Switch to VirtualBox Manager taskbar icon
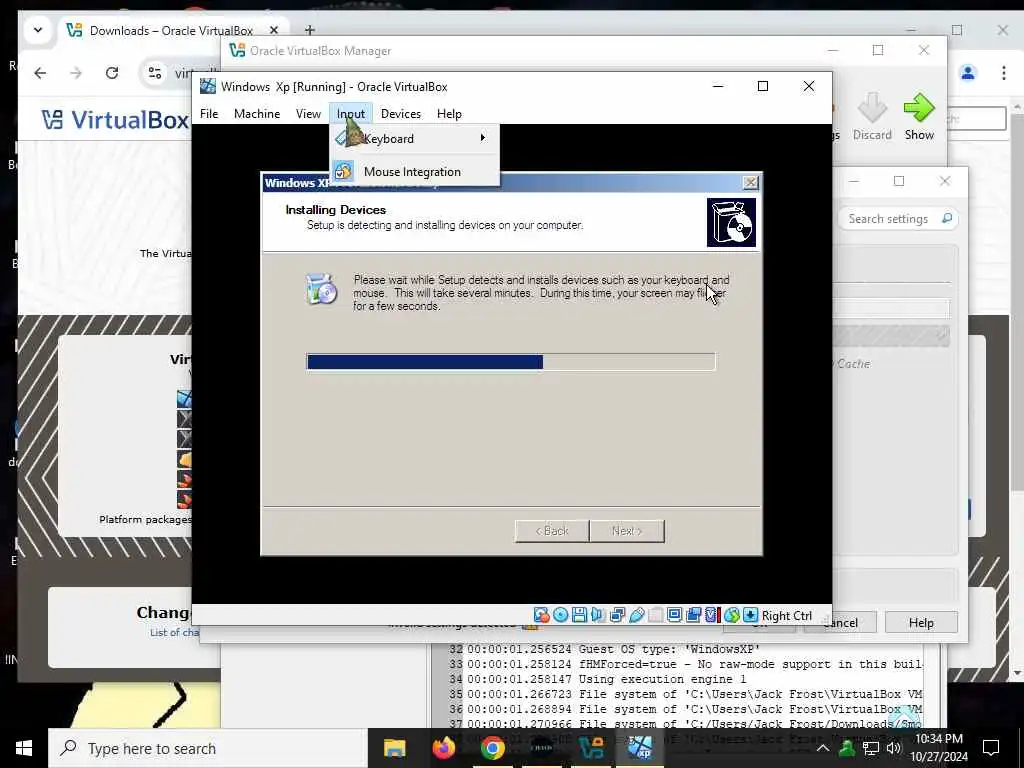1024x768 pixels. [591, 748]
